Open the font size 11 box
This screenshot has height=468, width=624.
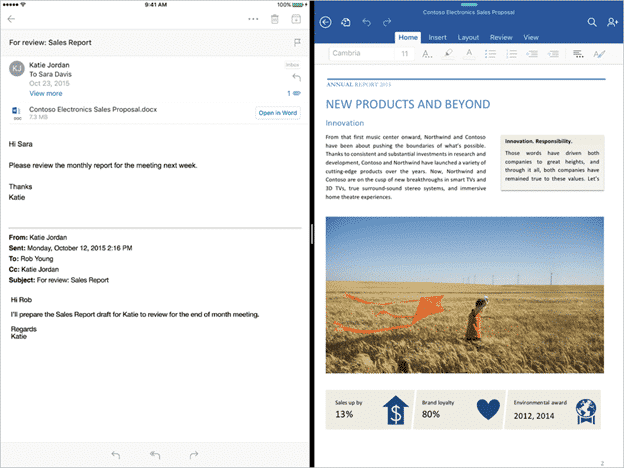404,53
